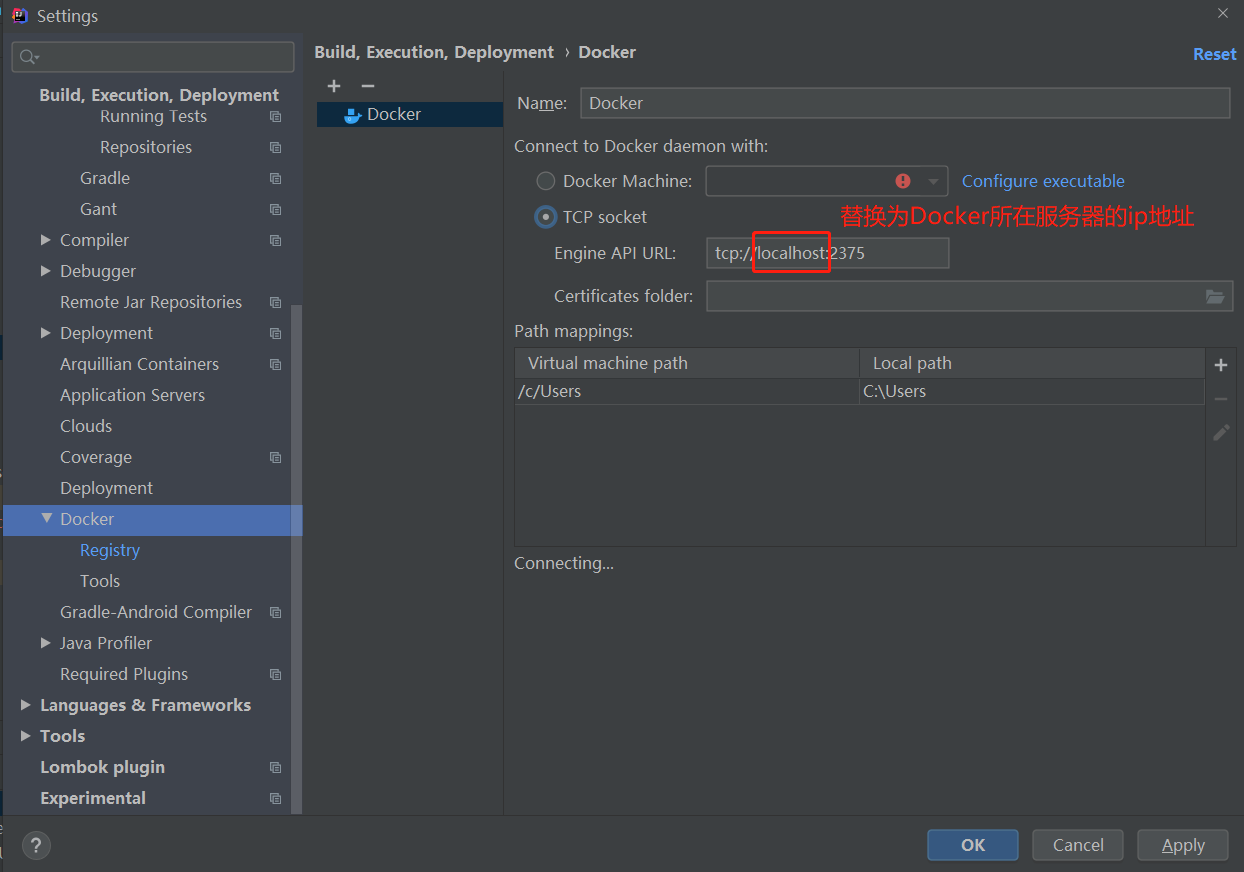Open help with the question mark icon
Screen dimensions: 1244x872
[36, 845]
